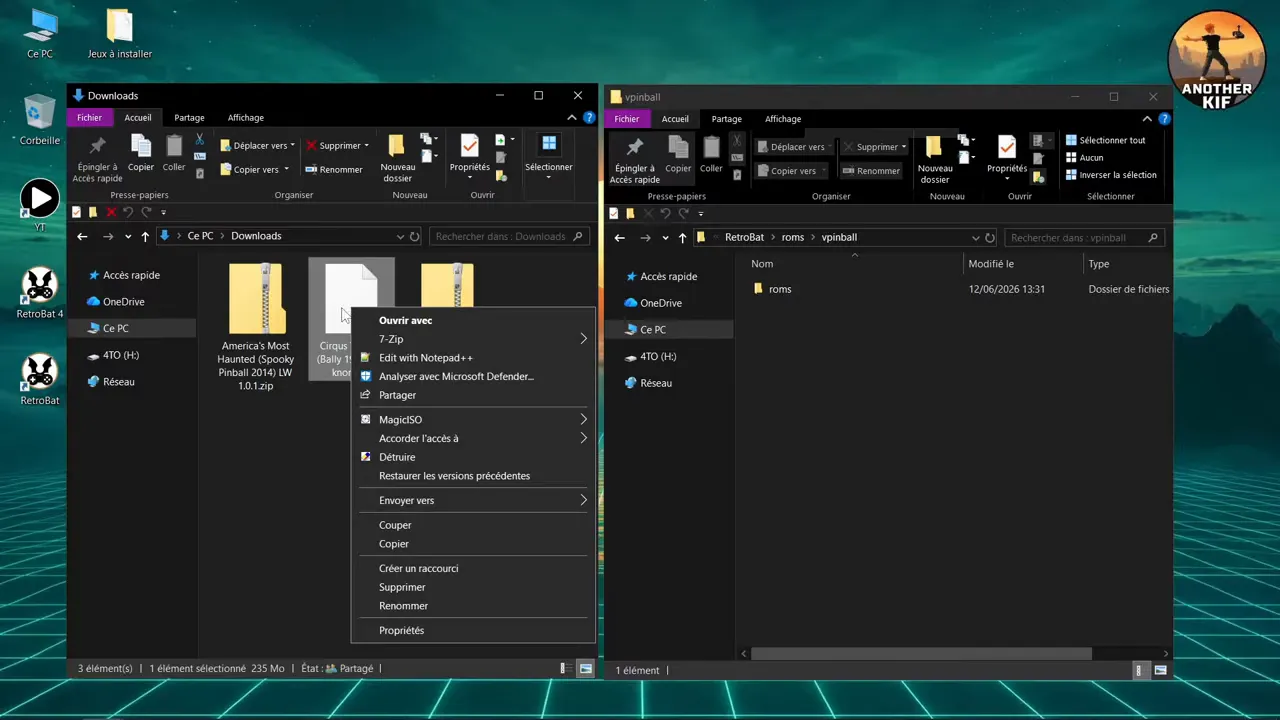Click Sélectionner tout in vpinball ribbon

point(1105,140)
